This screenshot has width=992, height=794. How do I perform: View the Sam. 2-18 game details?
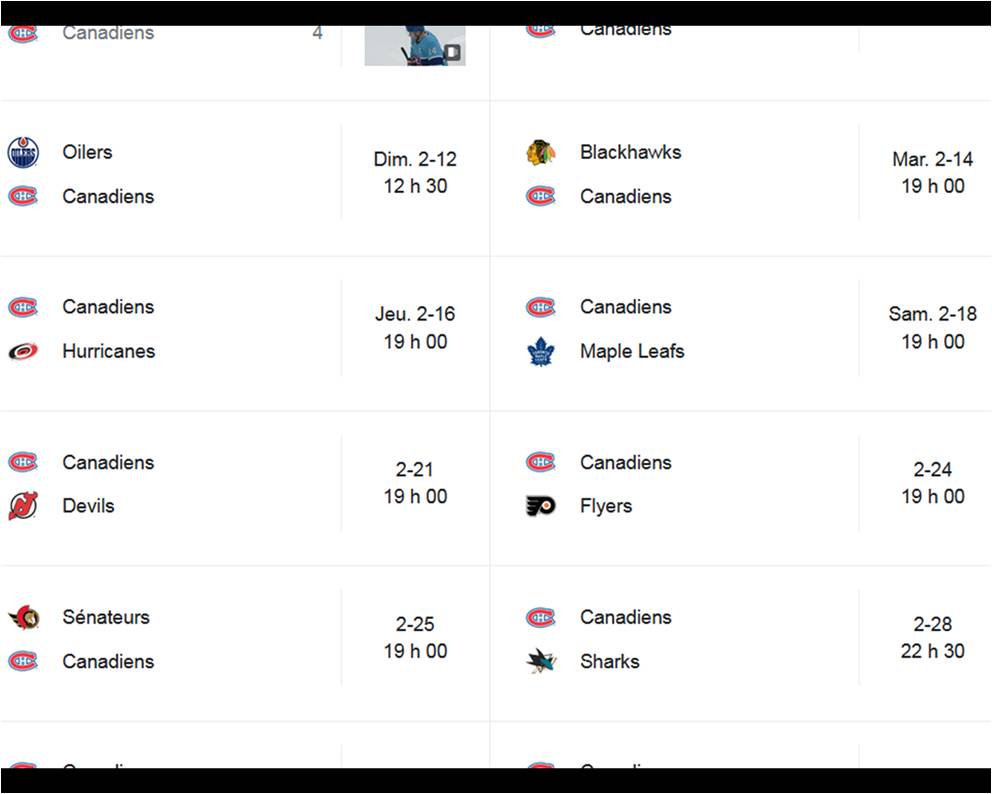[932, 327]
